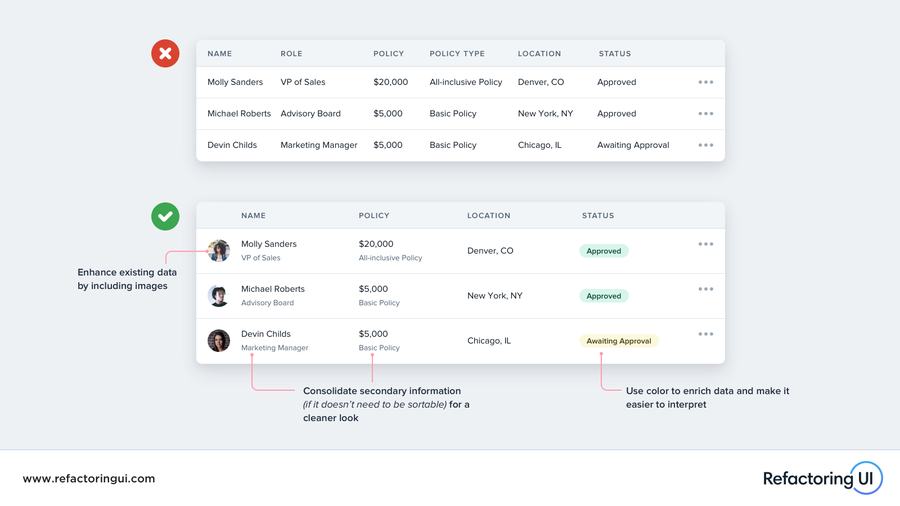Click Michael Roberts' avatar photo
Viewport: 900px width, 506px height.
point(219,295)
